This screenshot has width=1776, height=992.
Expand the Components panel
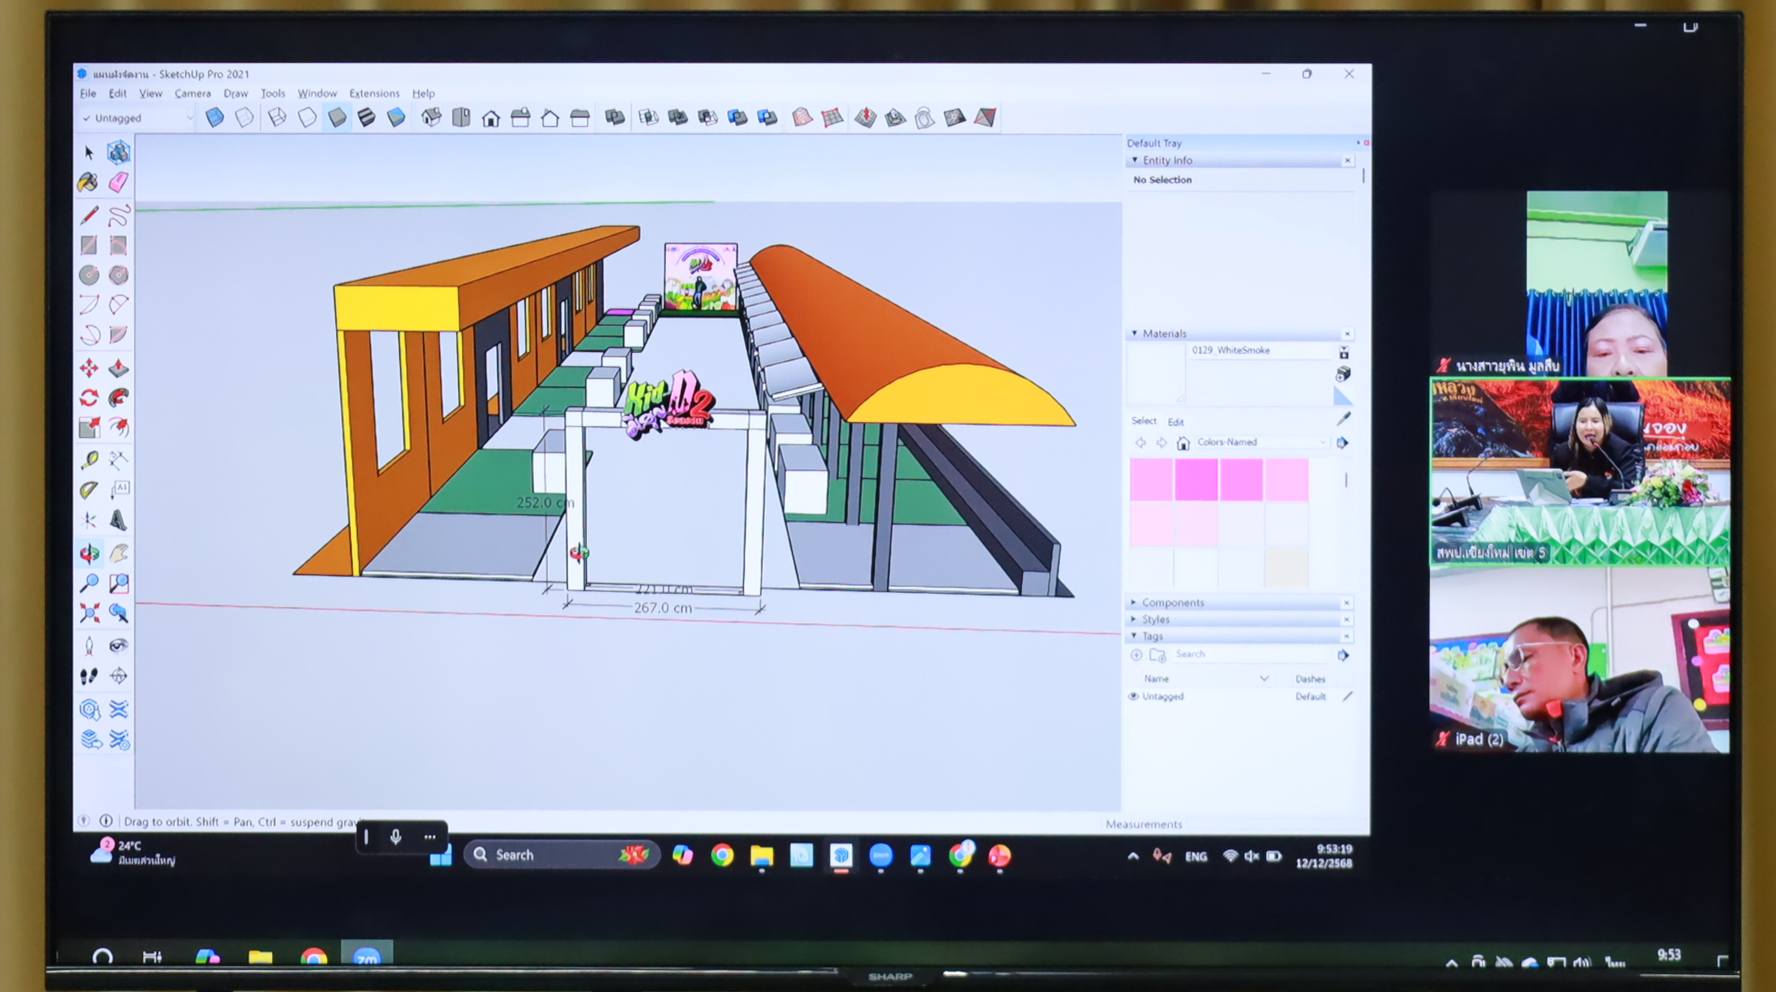pos(1172,603)
